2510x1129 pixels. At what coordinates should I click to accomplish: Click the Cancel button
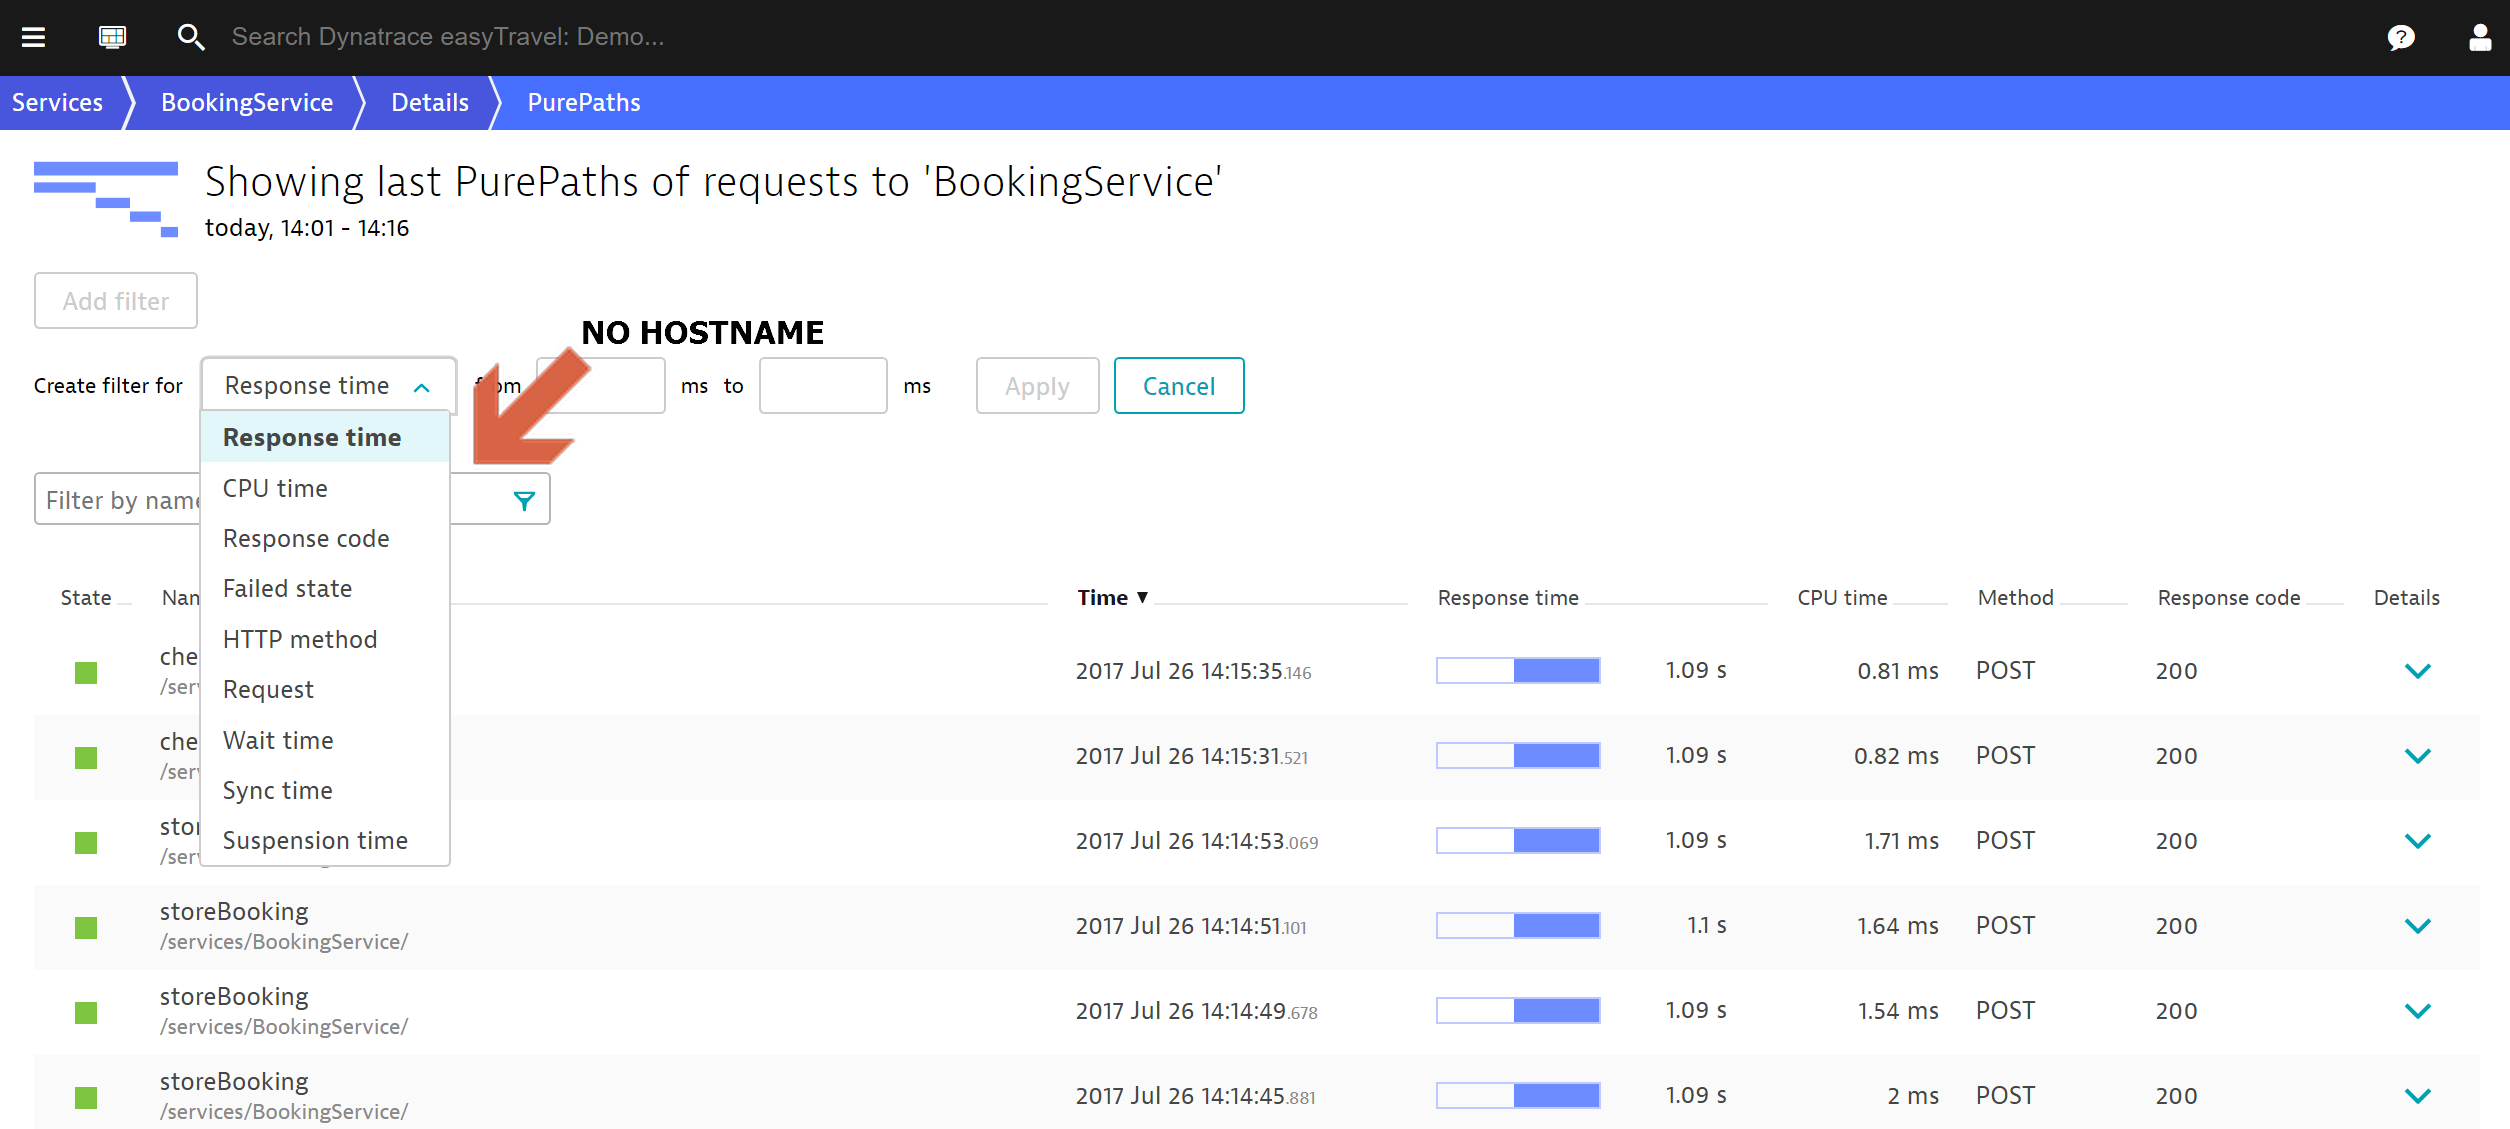coord(1178,386)
